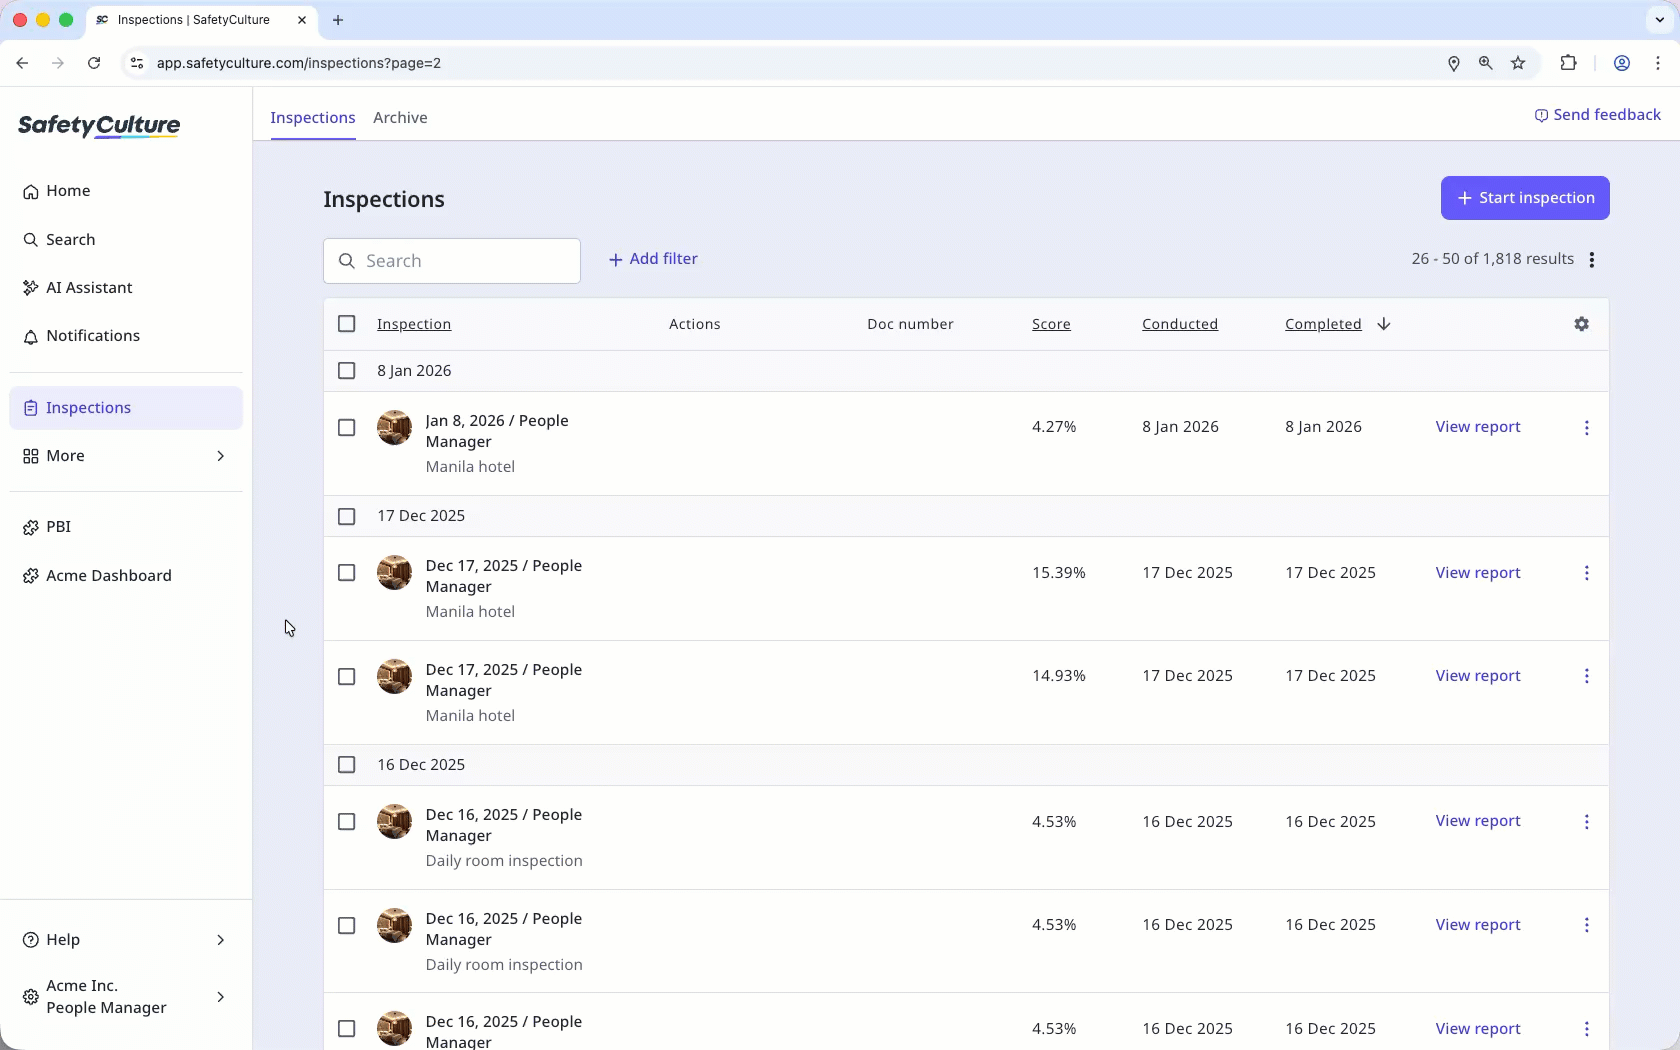
Task: Click the site information icon in the address bar
Action: (137, 63)
